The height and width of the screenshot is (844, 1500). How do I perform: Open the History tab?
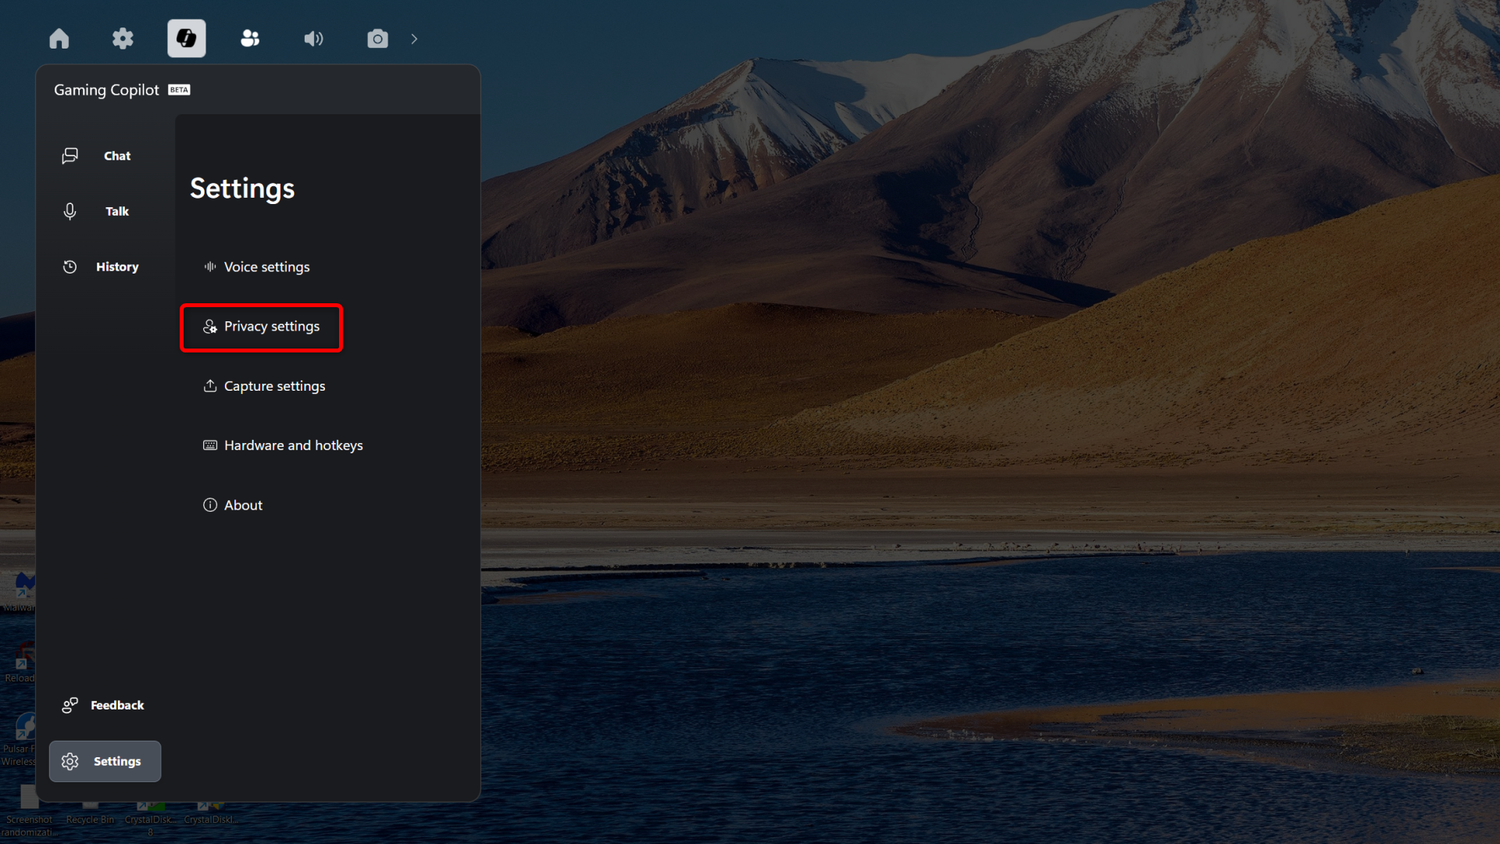[105, 267]
